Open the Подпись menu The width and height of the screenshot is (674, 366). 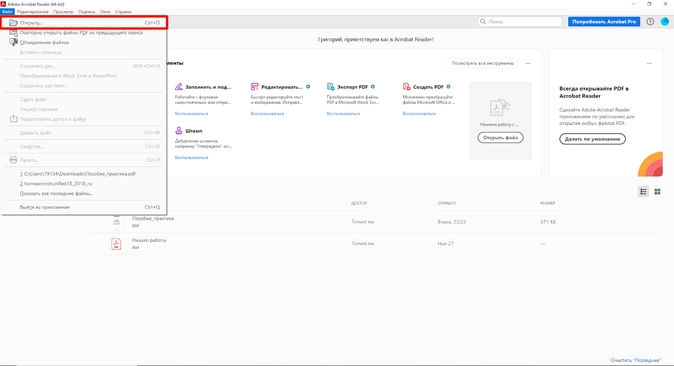pyautogui.click(x=87, y=12)
